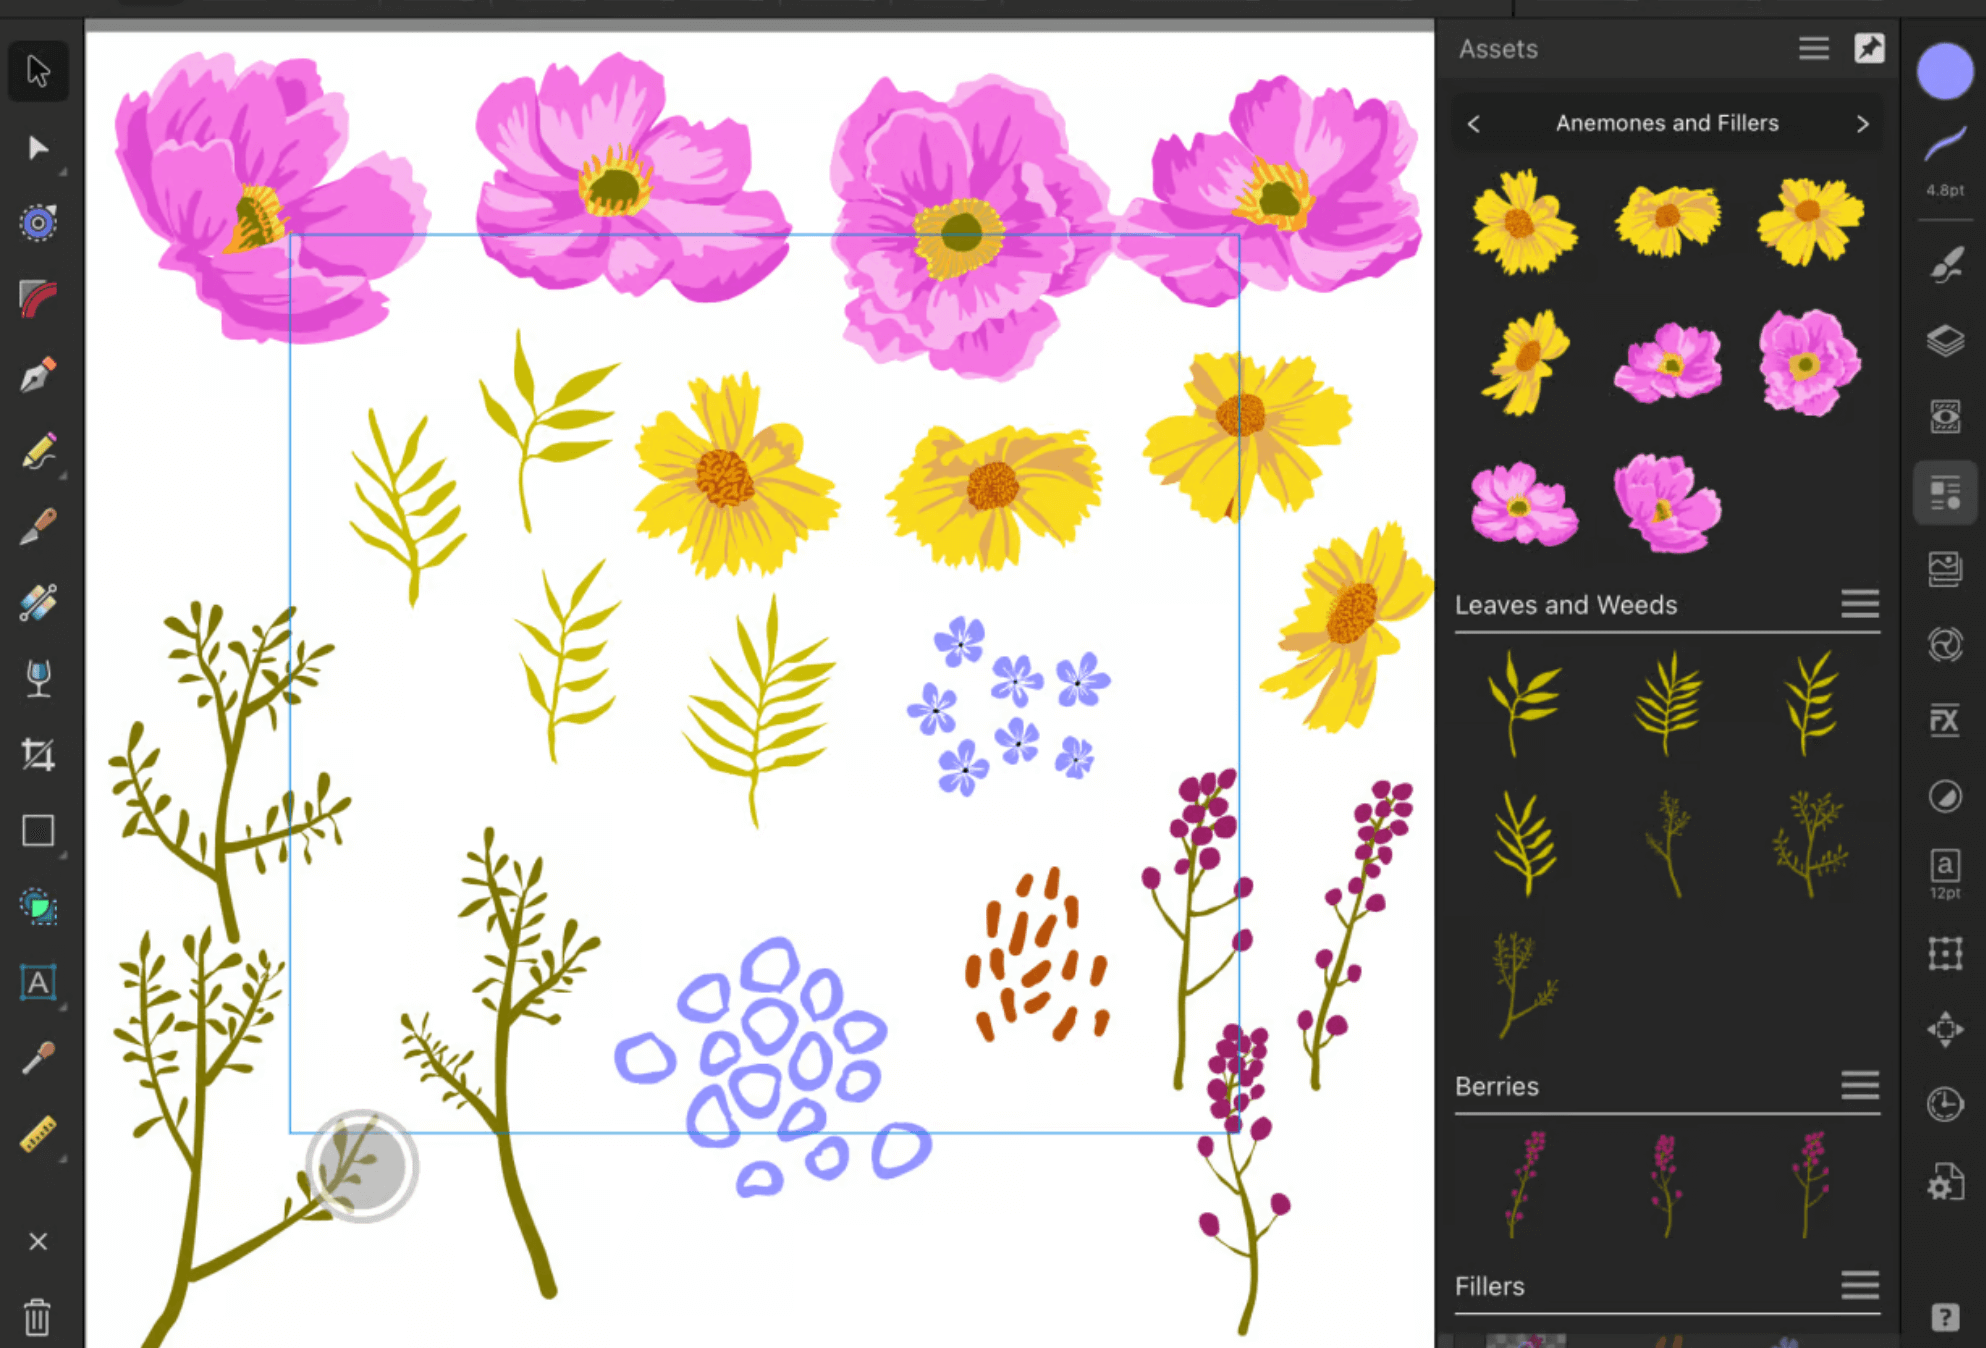
Task: Open the Assets panel hamburger menu
Action: pyautogui.click(x=1814, y=48)
